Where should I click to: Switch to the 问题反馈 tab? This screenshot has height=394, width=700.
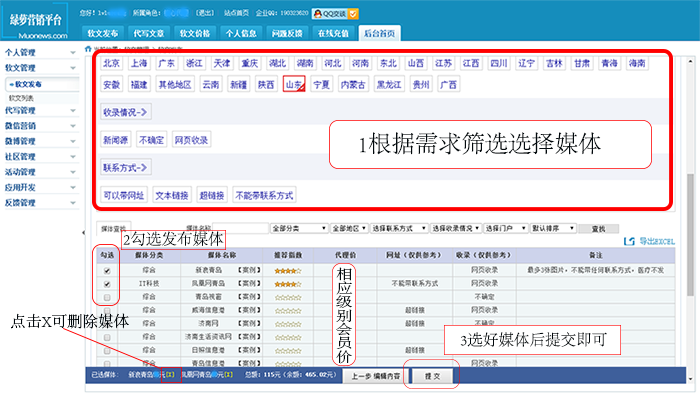[x=287, y=33]
